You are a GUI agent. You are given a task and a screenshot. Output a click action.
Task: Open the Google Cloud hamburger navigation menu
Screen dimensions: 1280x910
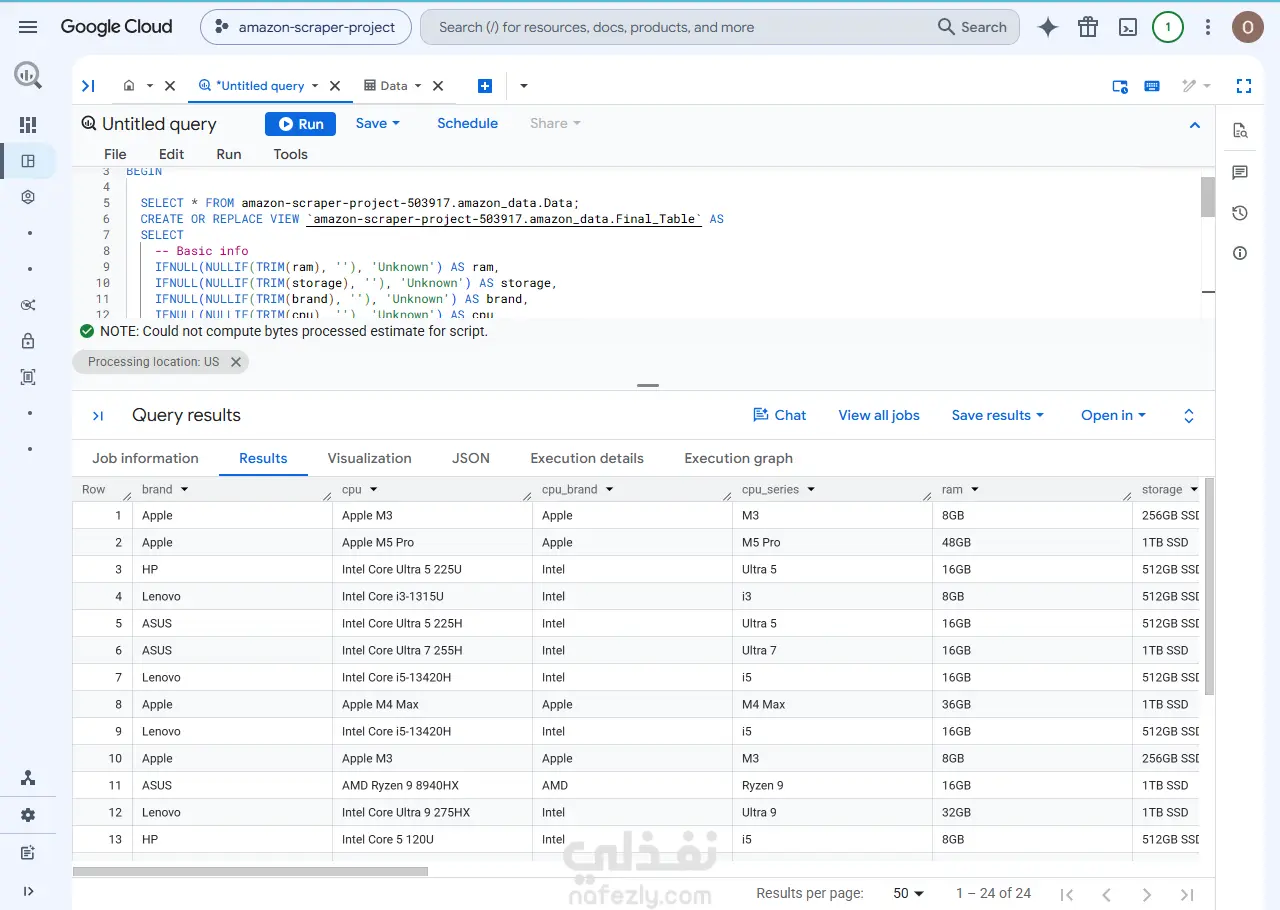tap(28, 27)
